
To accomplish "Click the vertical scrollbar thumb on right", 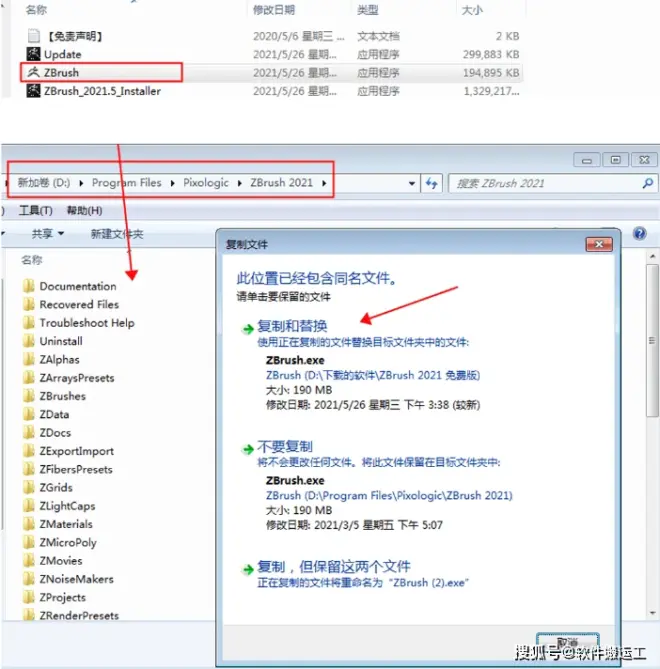I will [x=652, y=340].
